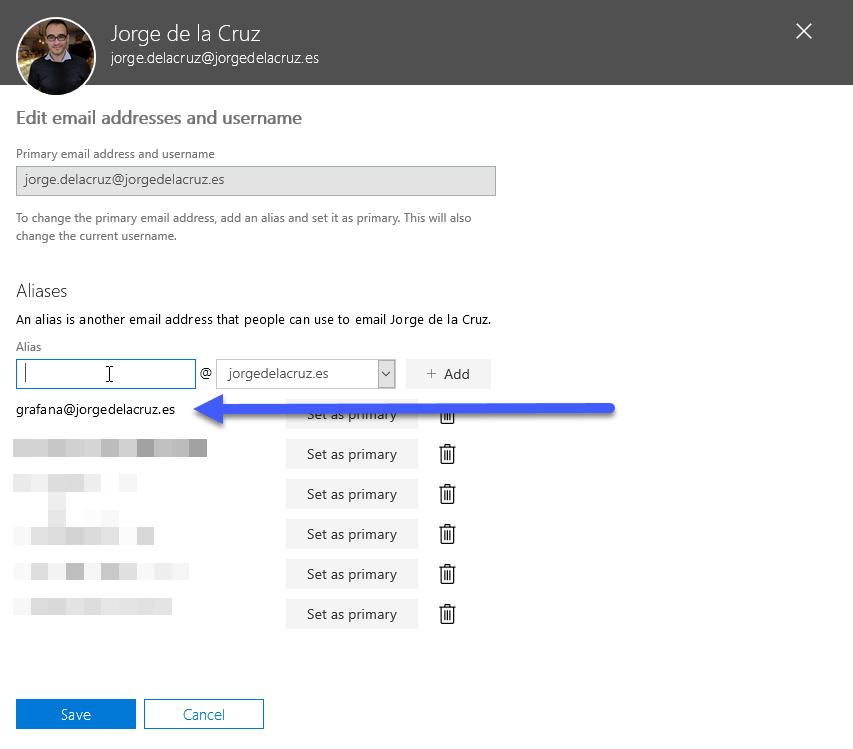Click the domain dropdown chevron arrow

coord(386,374)
